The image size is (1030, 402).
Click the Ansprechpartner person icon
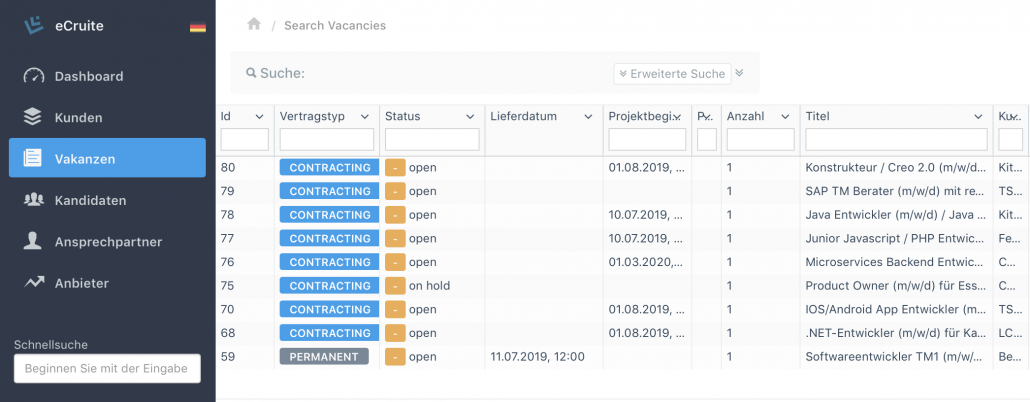[x=33, y=241]
